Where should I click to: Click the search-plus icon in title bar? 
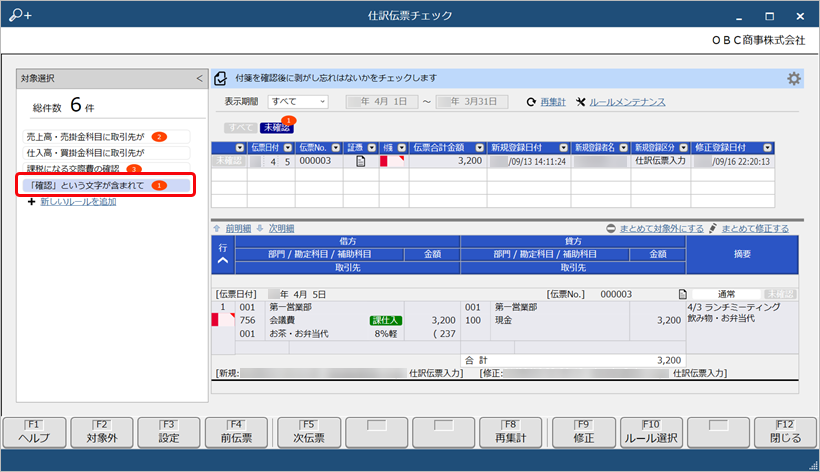pos(20,15)
